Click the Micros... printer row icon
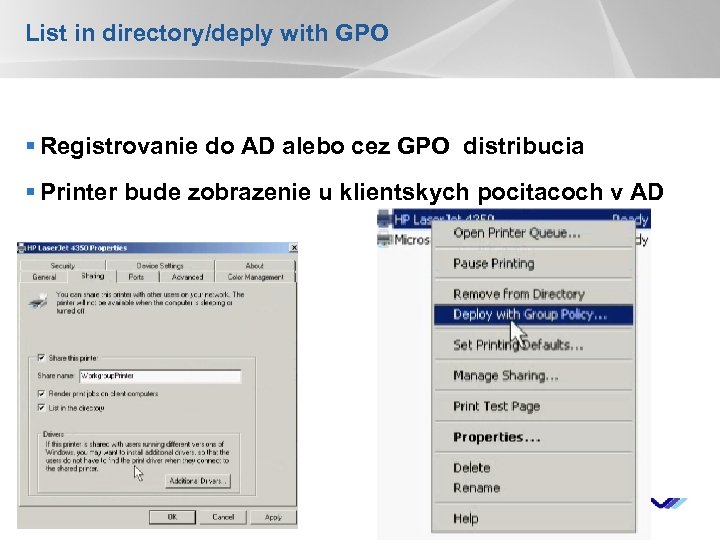Screen dimensions: 720x540 point(384,240)
